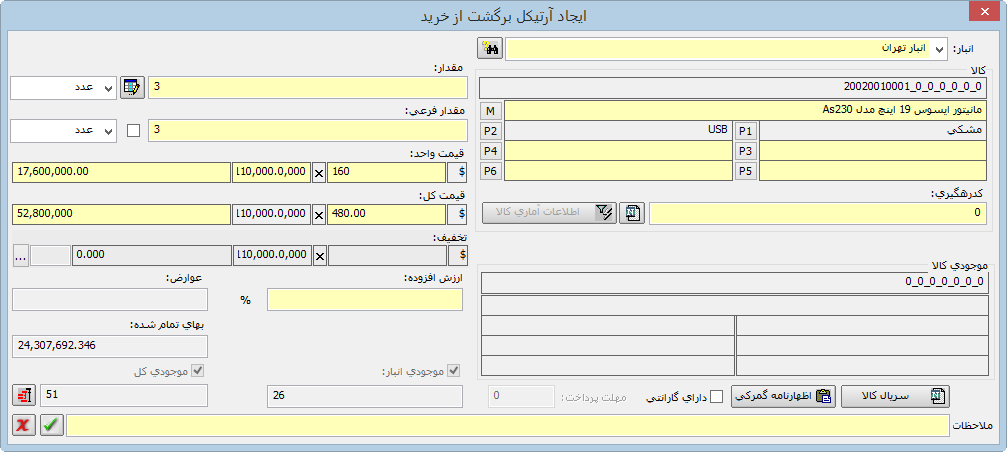Click the binoculars search icon beside warehouse
1007x452 pixels.
[x=490, y=48]
